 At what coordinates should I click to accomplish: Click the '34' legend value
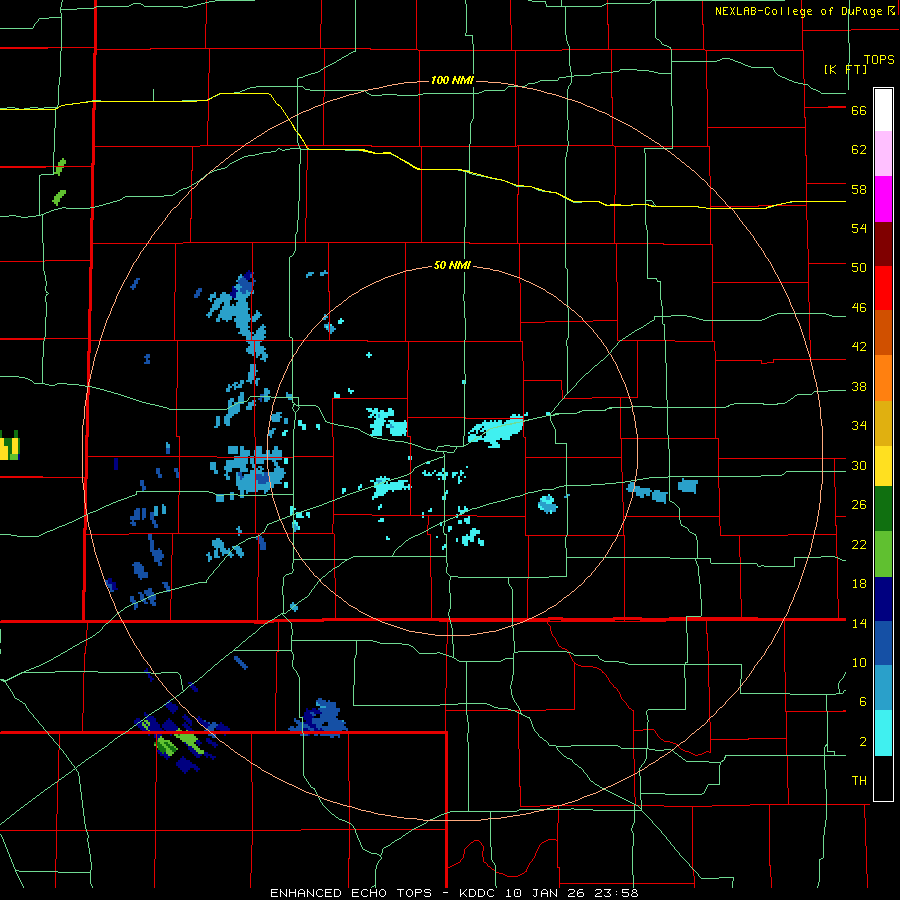(x=859, y=425)
